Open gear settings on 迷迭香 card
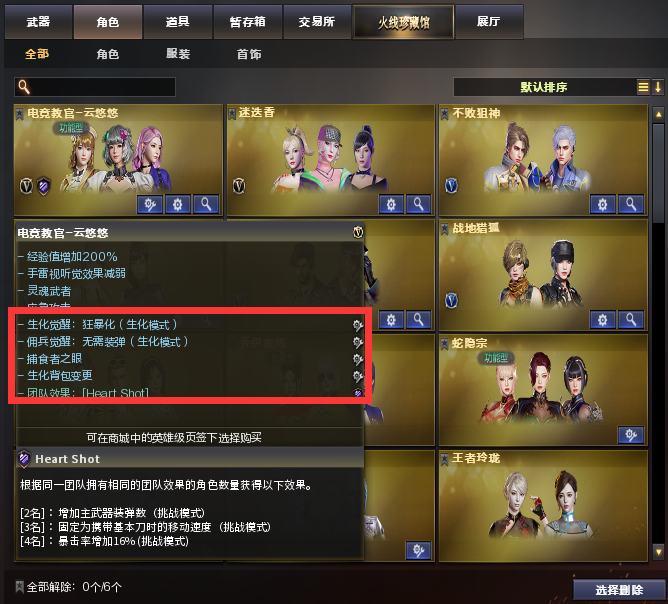 click(x=391, y=204)
